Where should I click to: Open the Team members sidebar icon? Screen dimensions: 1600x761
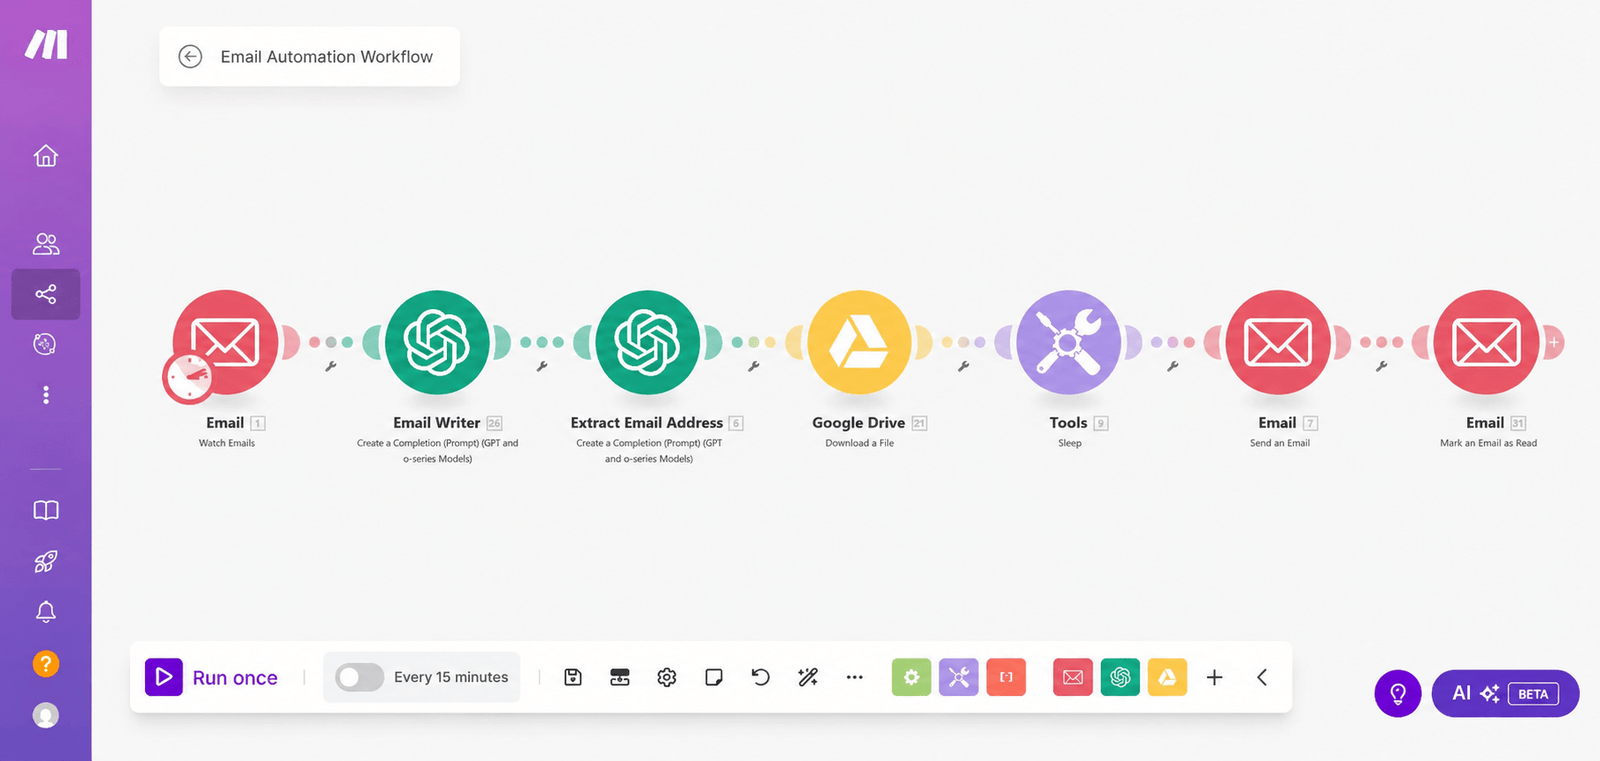coord(46,244)
